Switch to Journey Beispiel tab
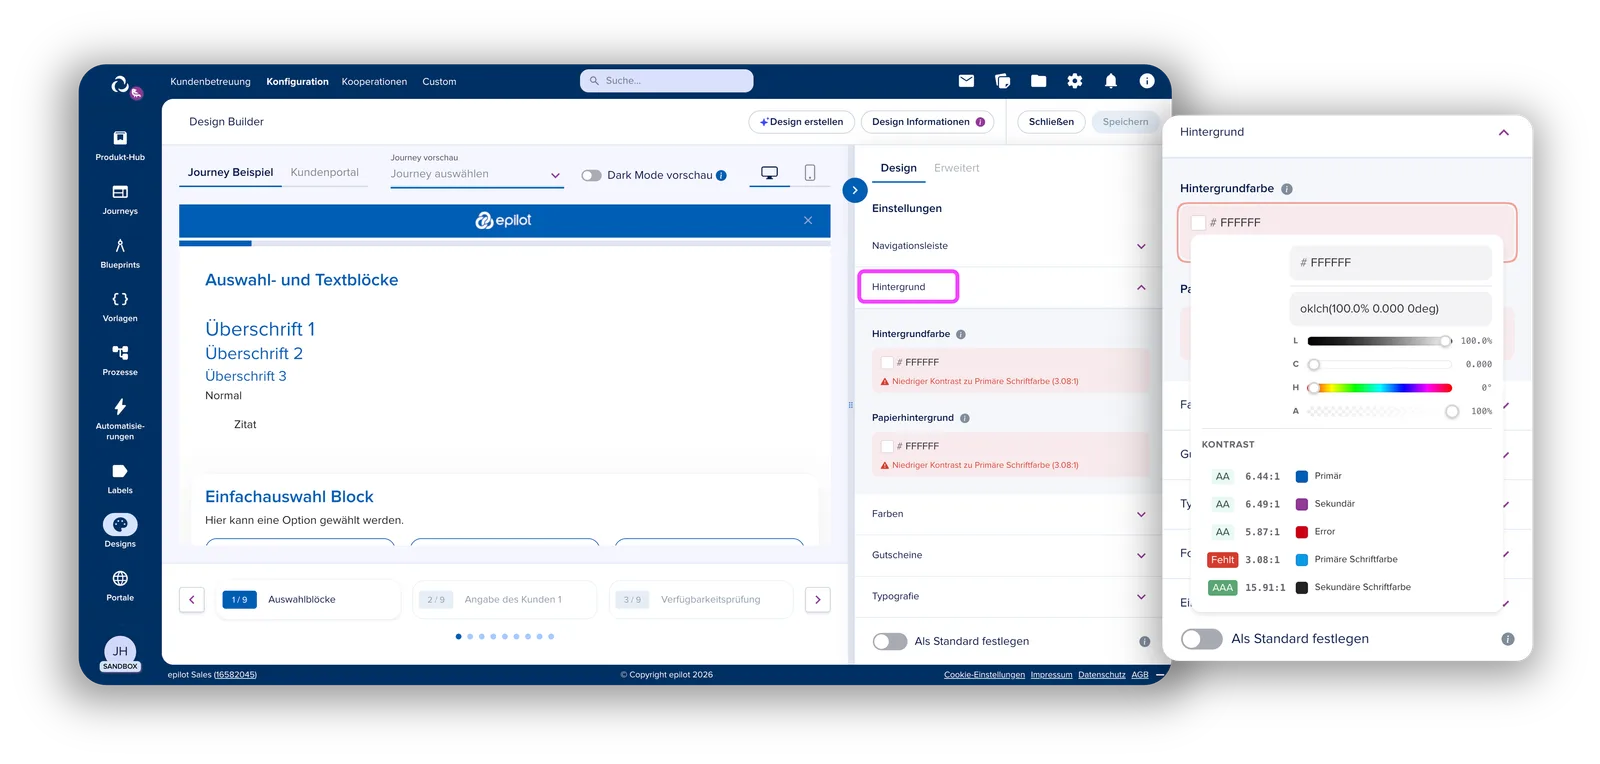This screenshot has height=764, width=1600. [x=230, y=172]
